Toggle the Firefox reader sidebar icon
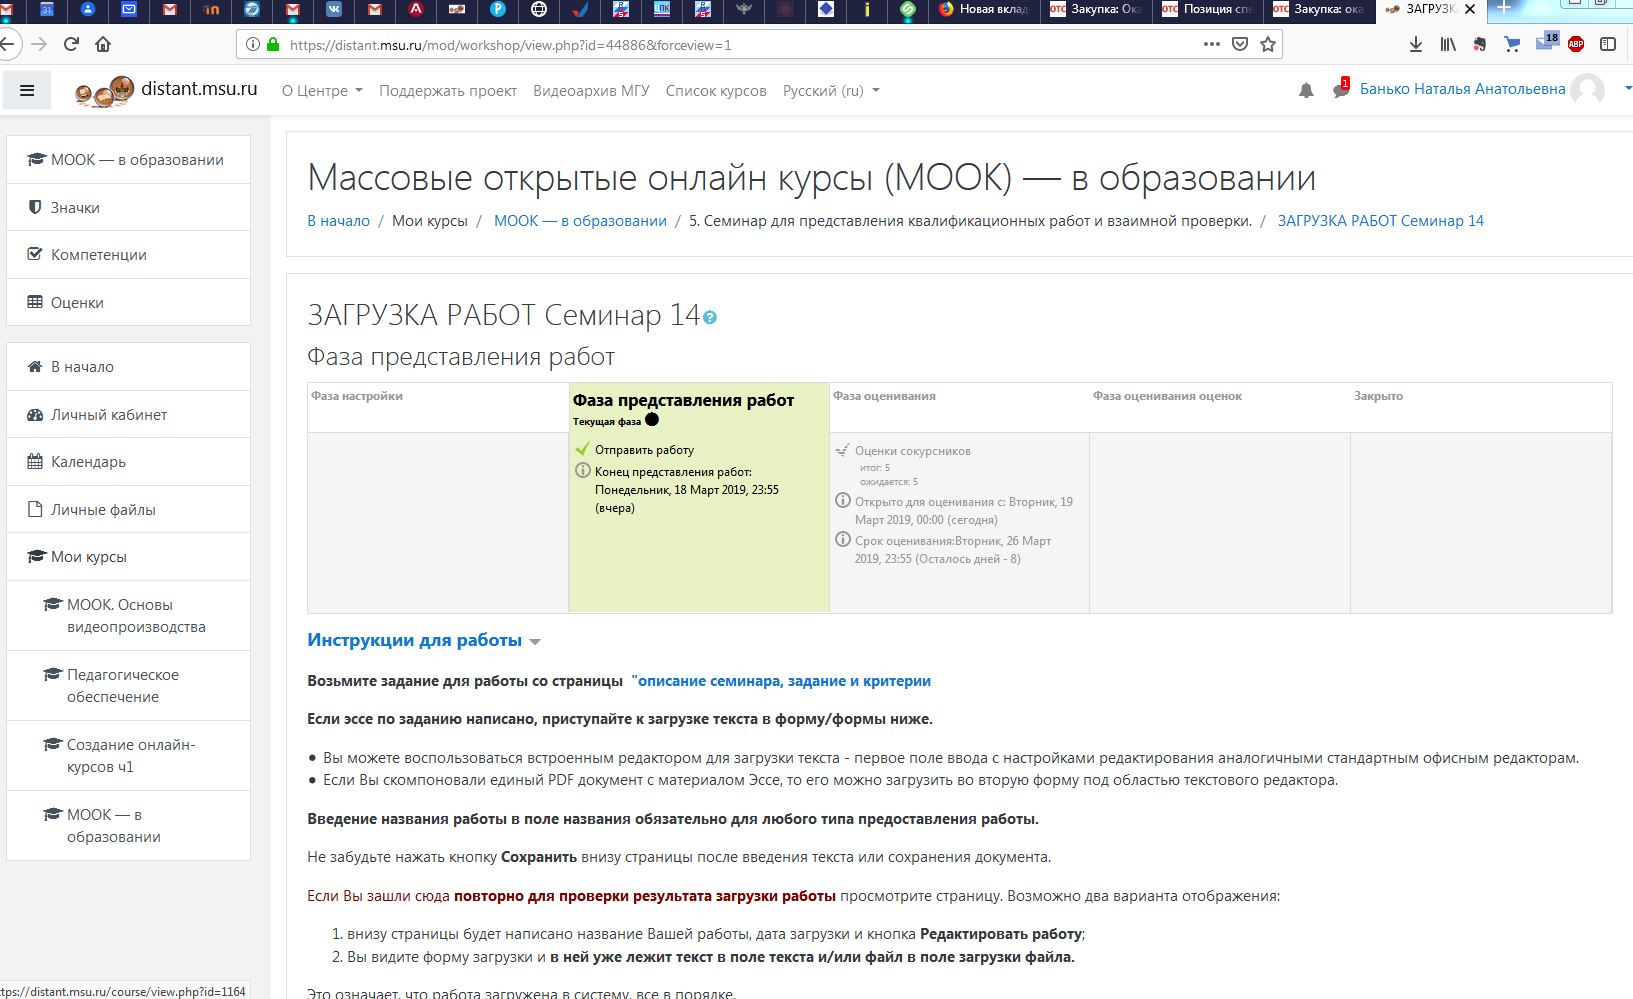Viewport: 1633px width, 999px height. [1610, 45]
